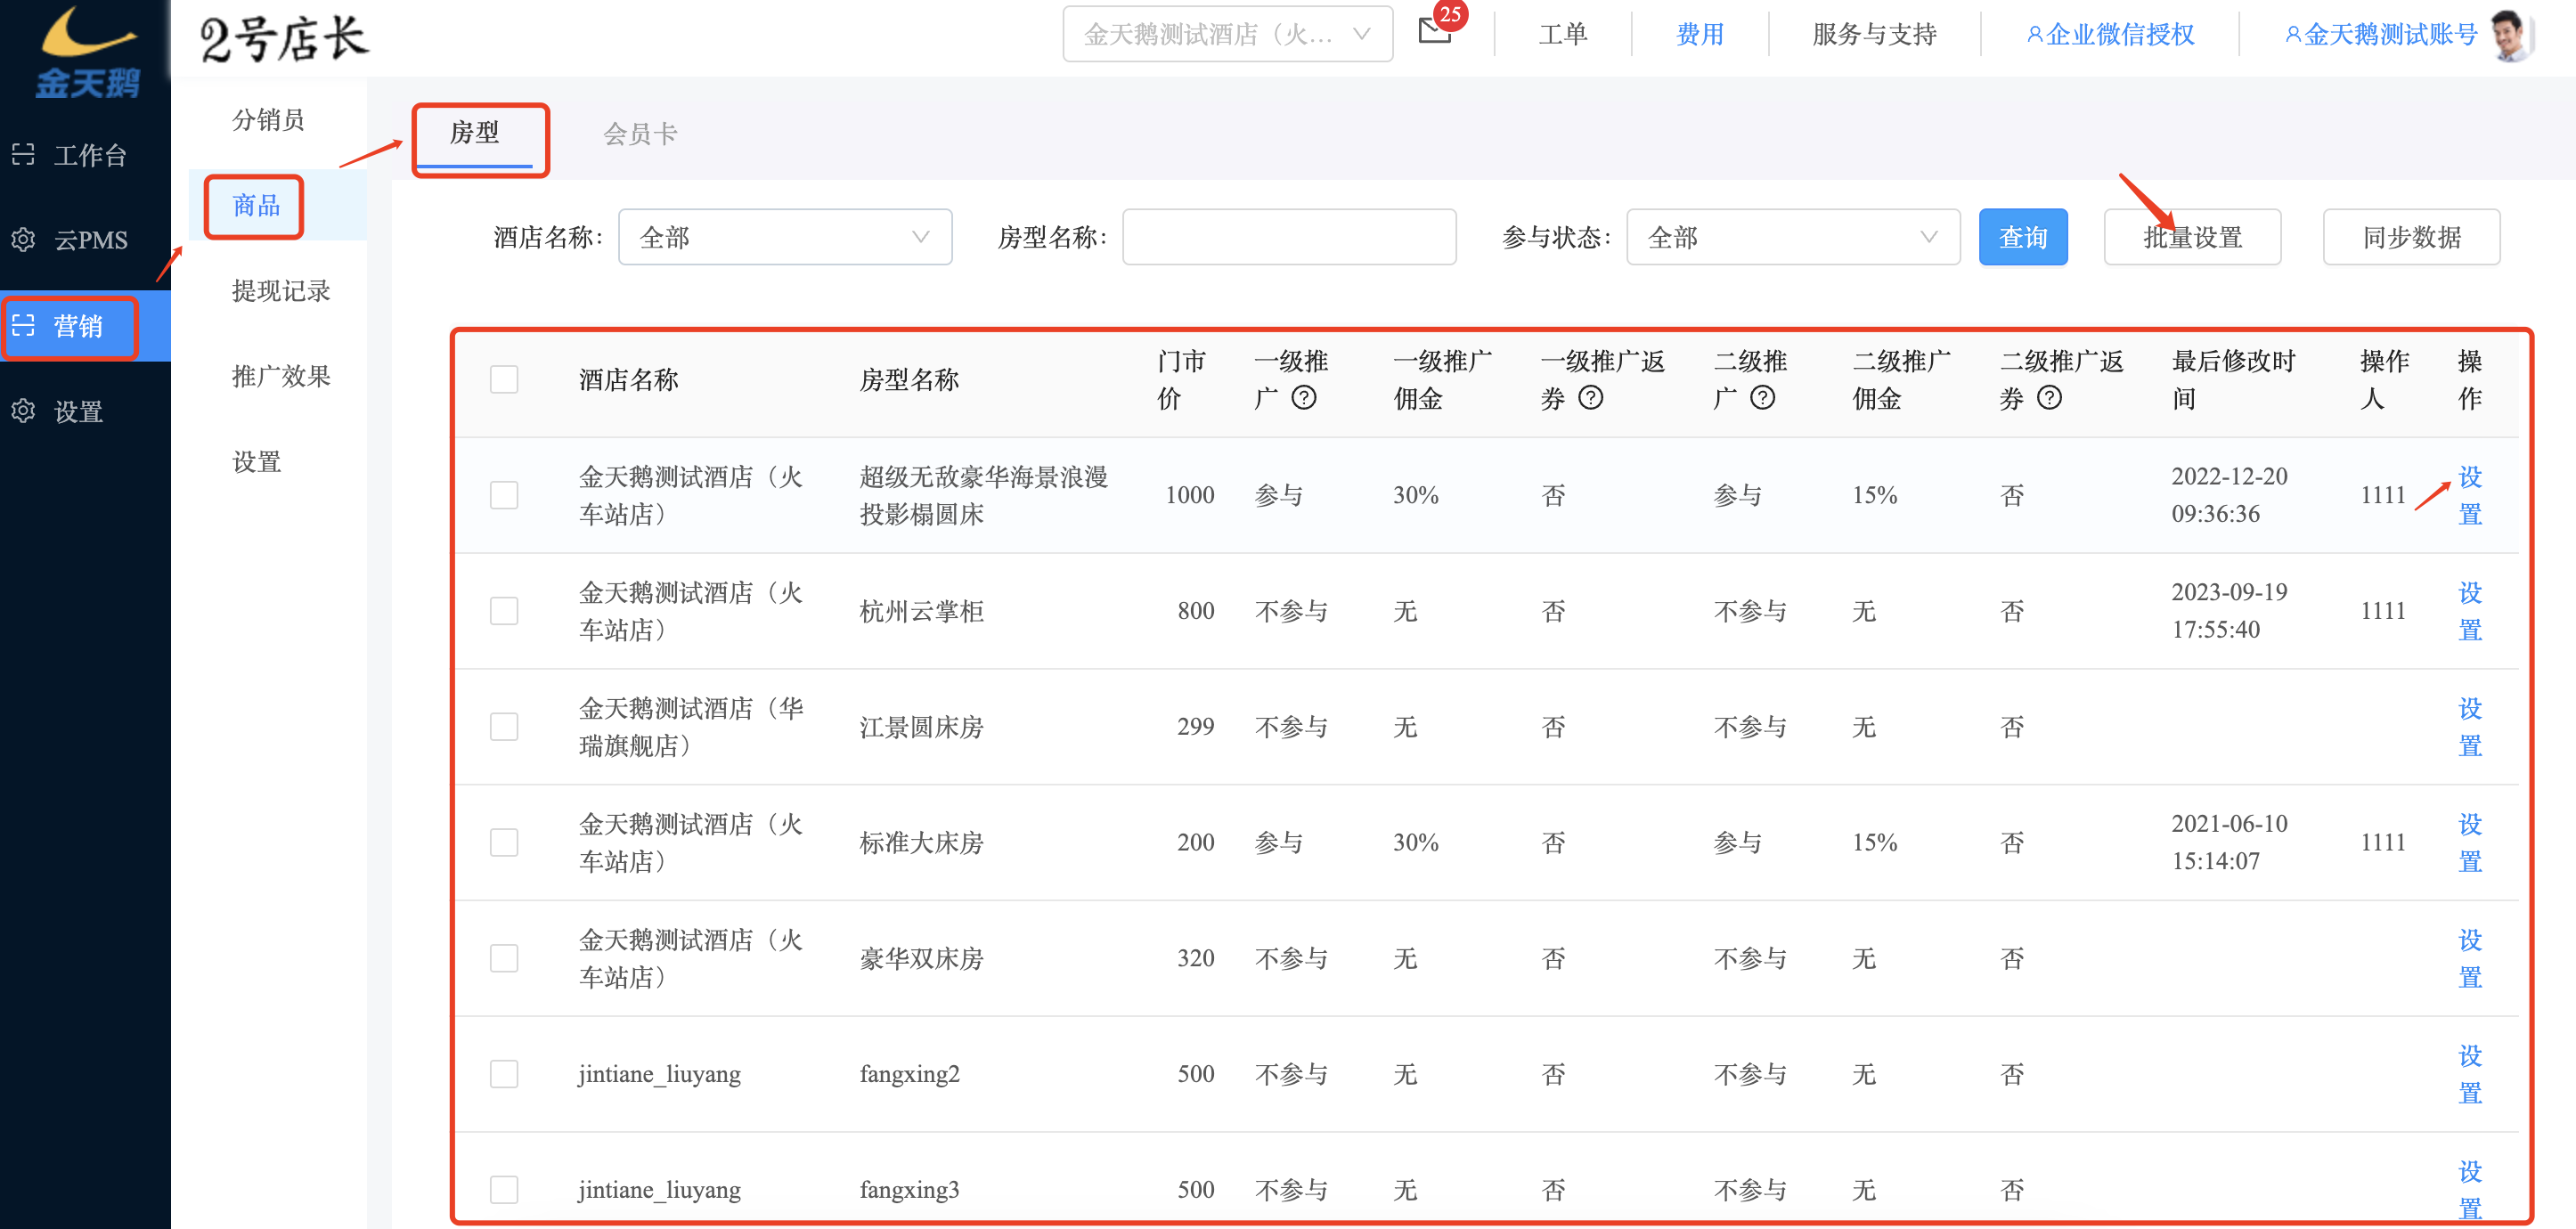The width and height of the screenshot is (2576, 1229).
Task: Click the user avatar photo
Action: pyautogui.click(x=2509, y=34)
